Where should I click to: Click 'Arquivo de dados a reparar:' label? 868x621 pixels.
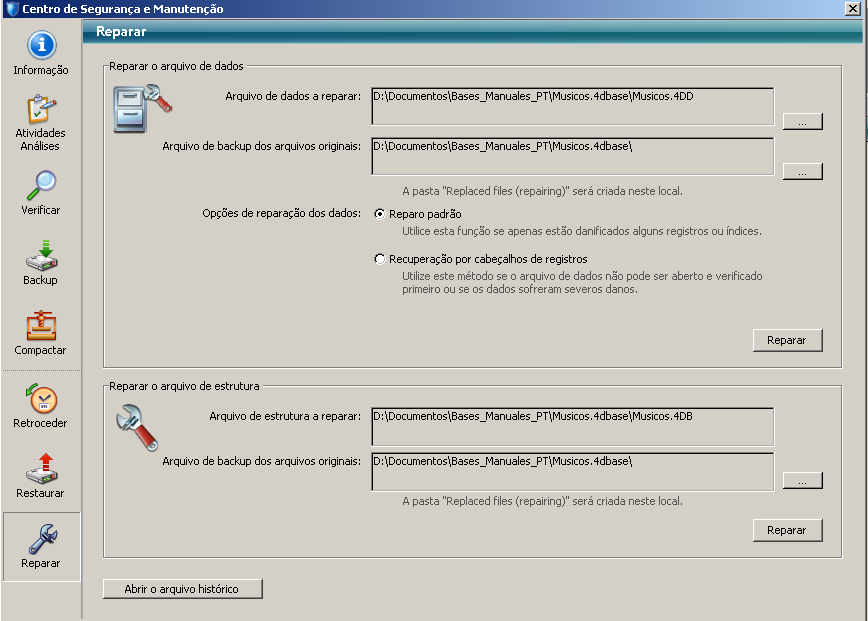pos(293,96)
